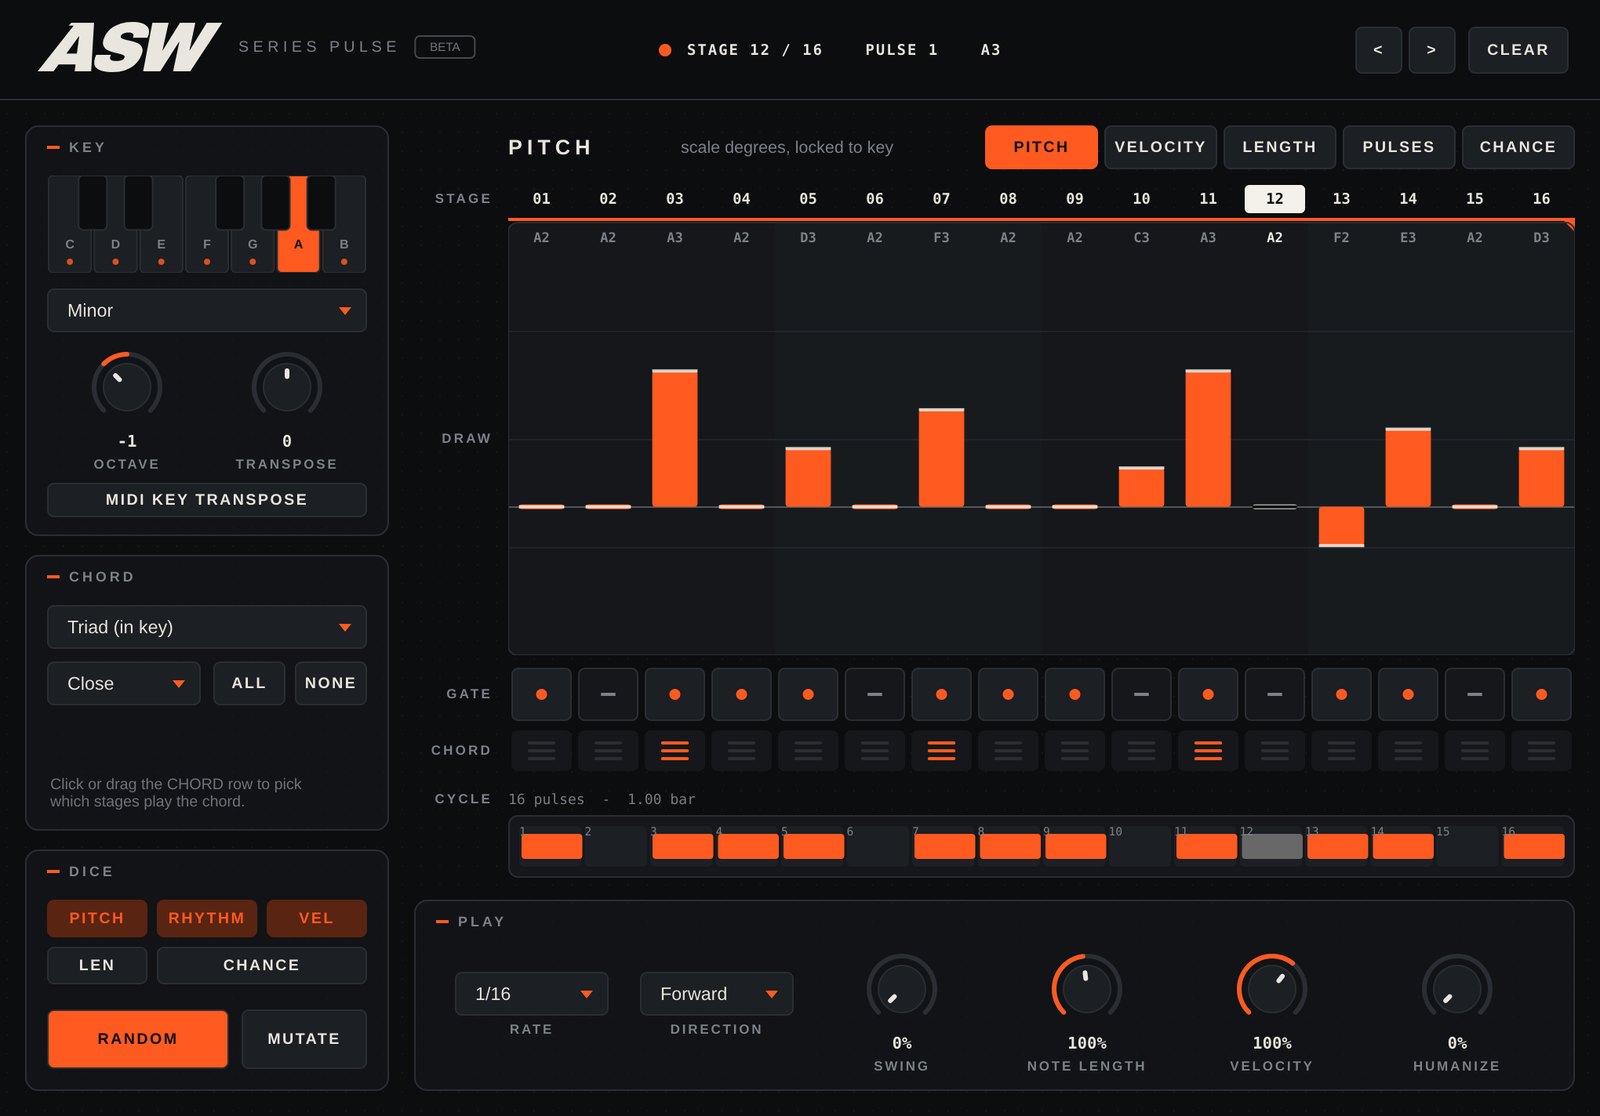
Task: Select the A key on the keyboard
Action: point(298,248)
